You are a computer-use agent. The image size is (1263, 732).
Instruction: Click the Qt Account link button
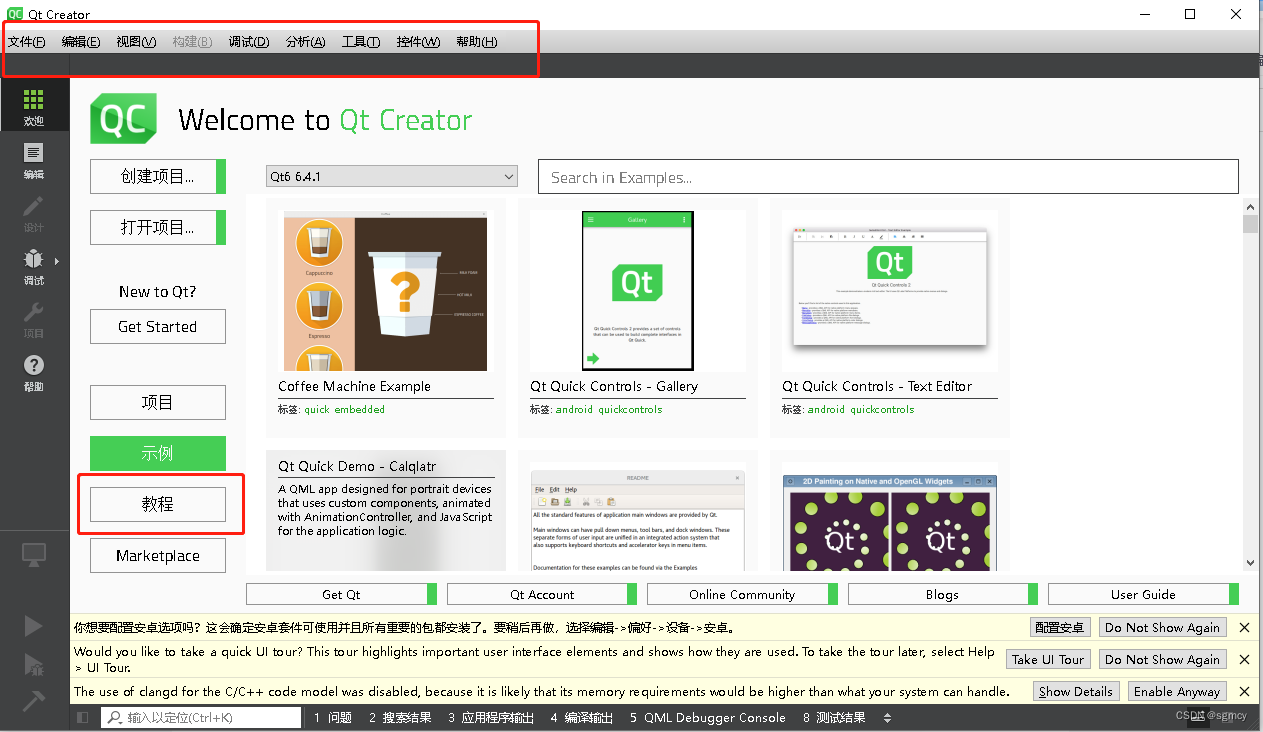point(542,595)
